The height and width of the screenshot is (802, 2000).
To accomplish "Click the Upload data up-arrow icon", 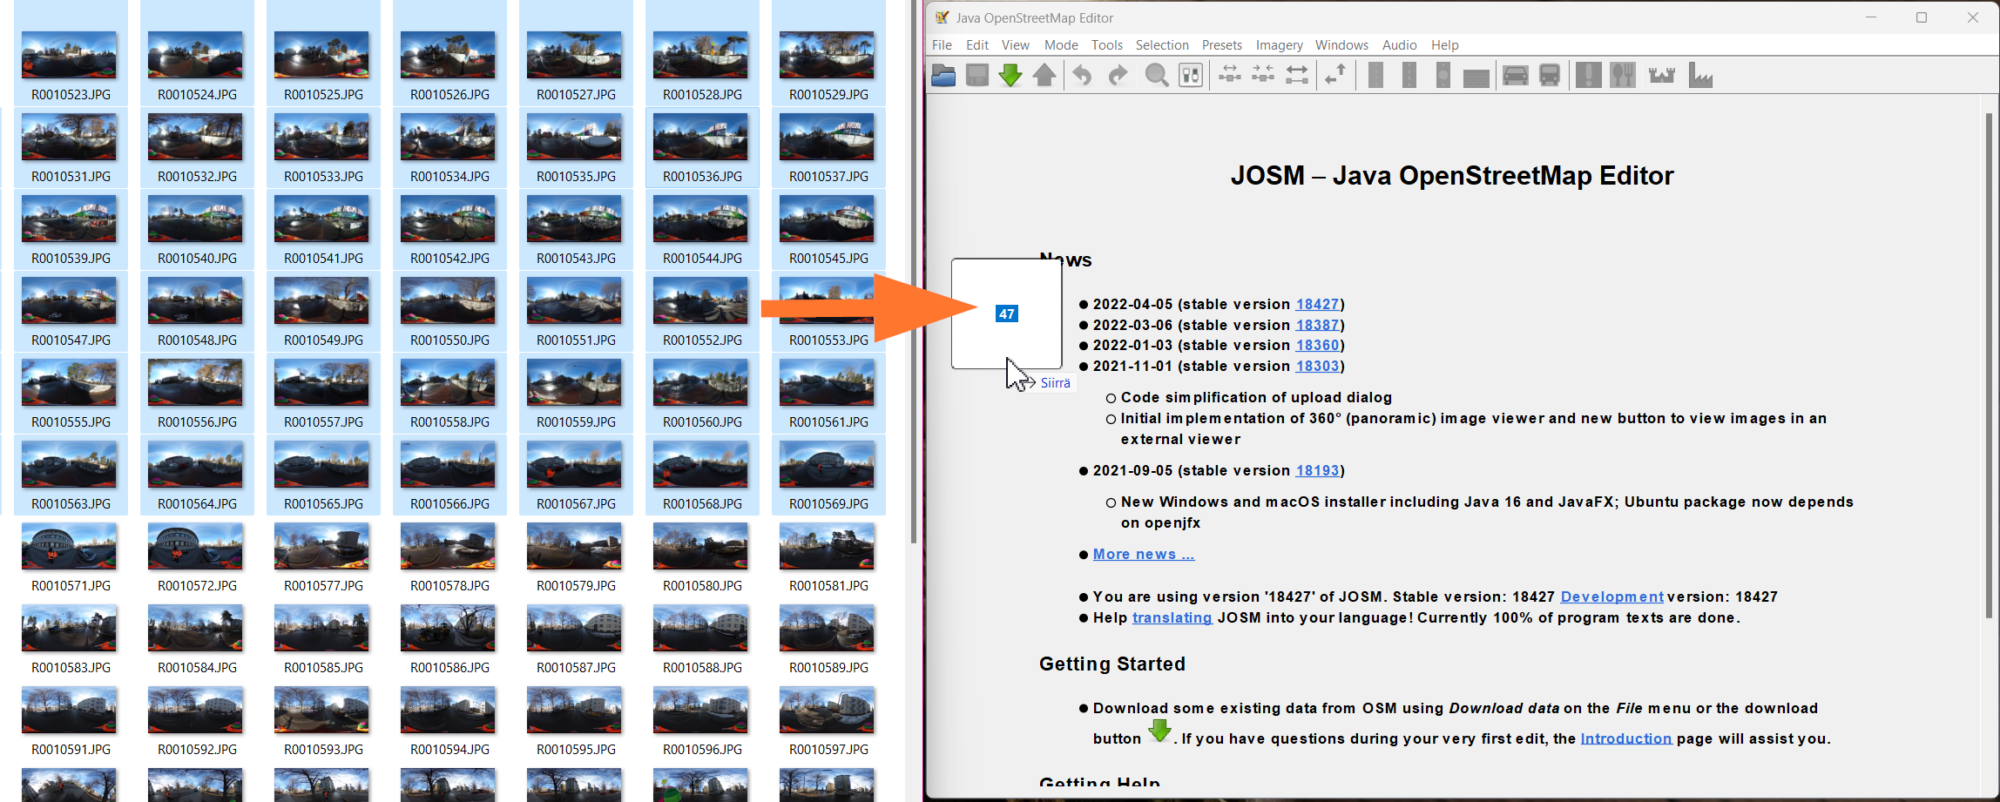I will click(1044, 75).
